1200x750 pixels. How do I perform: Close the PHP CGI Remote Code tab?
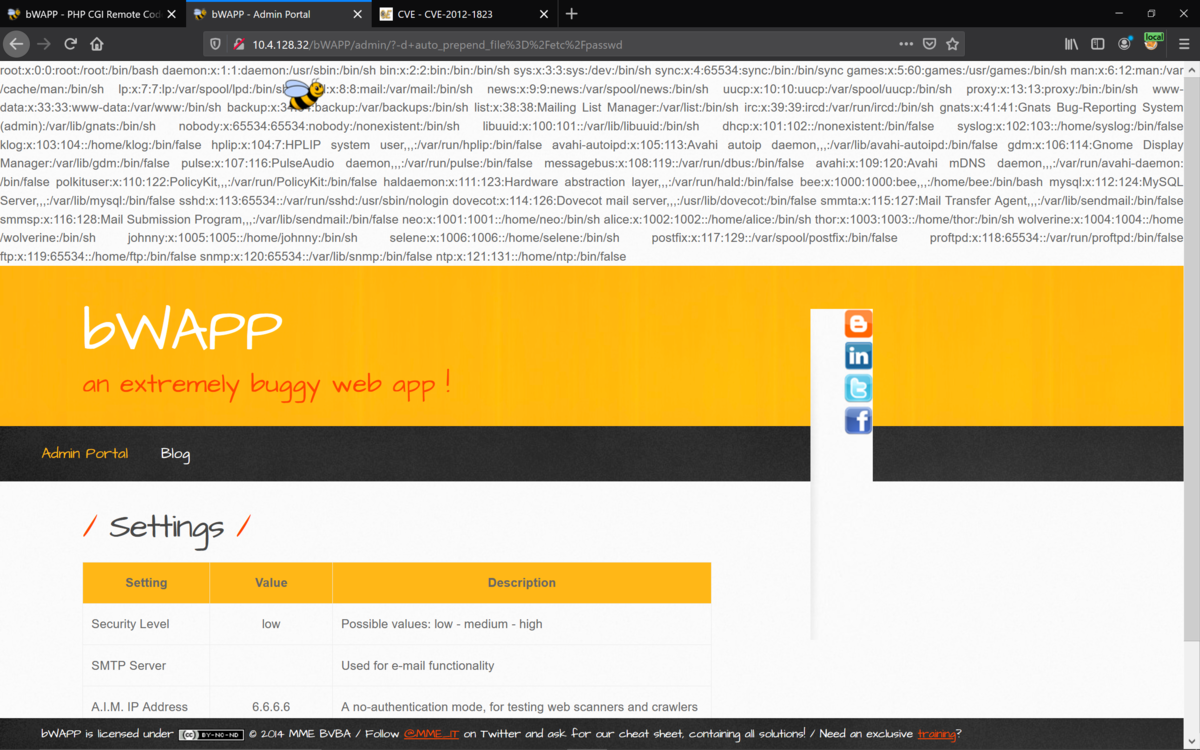click(x=171, y=14)
